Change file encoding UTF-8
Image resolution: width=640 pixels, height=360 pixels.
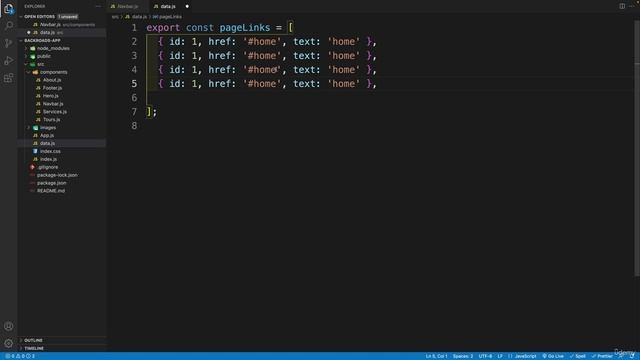click(x=485, y=356)
